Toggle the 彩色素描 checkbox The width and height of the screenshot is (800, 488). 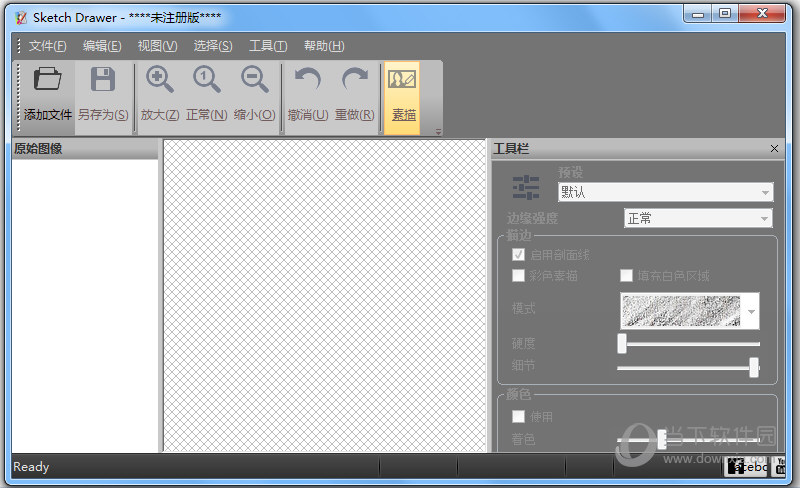pos(518,276)
